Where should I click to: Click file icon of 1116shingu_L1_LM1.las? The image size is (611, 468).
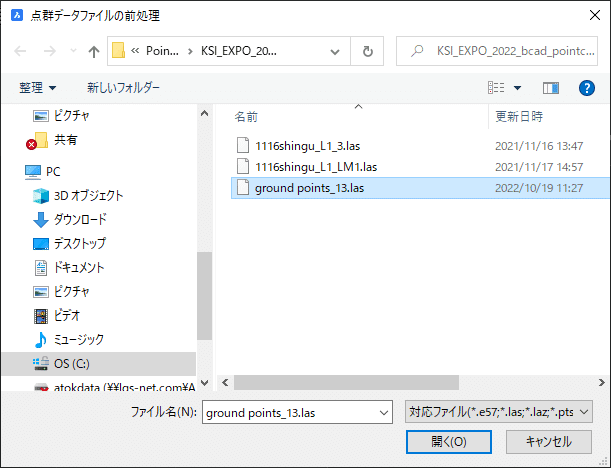[x=243, y=166]
